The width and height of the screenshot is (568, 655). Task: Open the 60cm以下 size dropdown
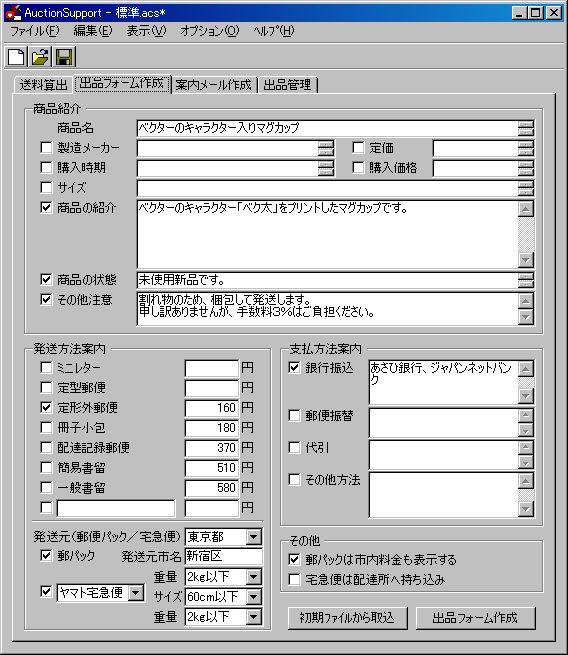[x=254, y=597]
